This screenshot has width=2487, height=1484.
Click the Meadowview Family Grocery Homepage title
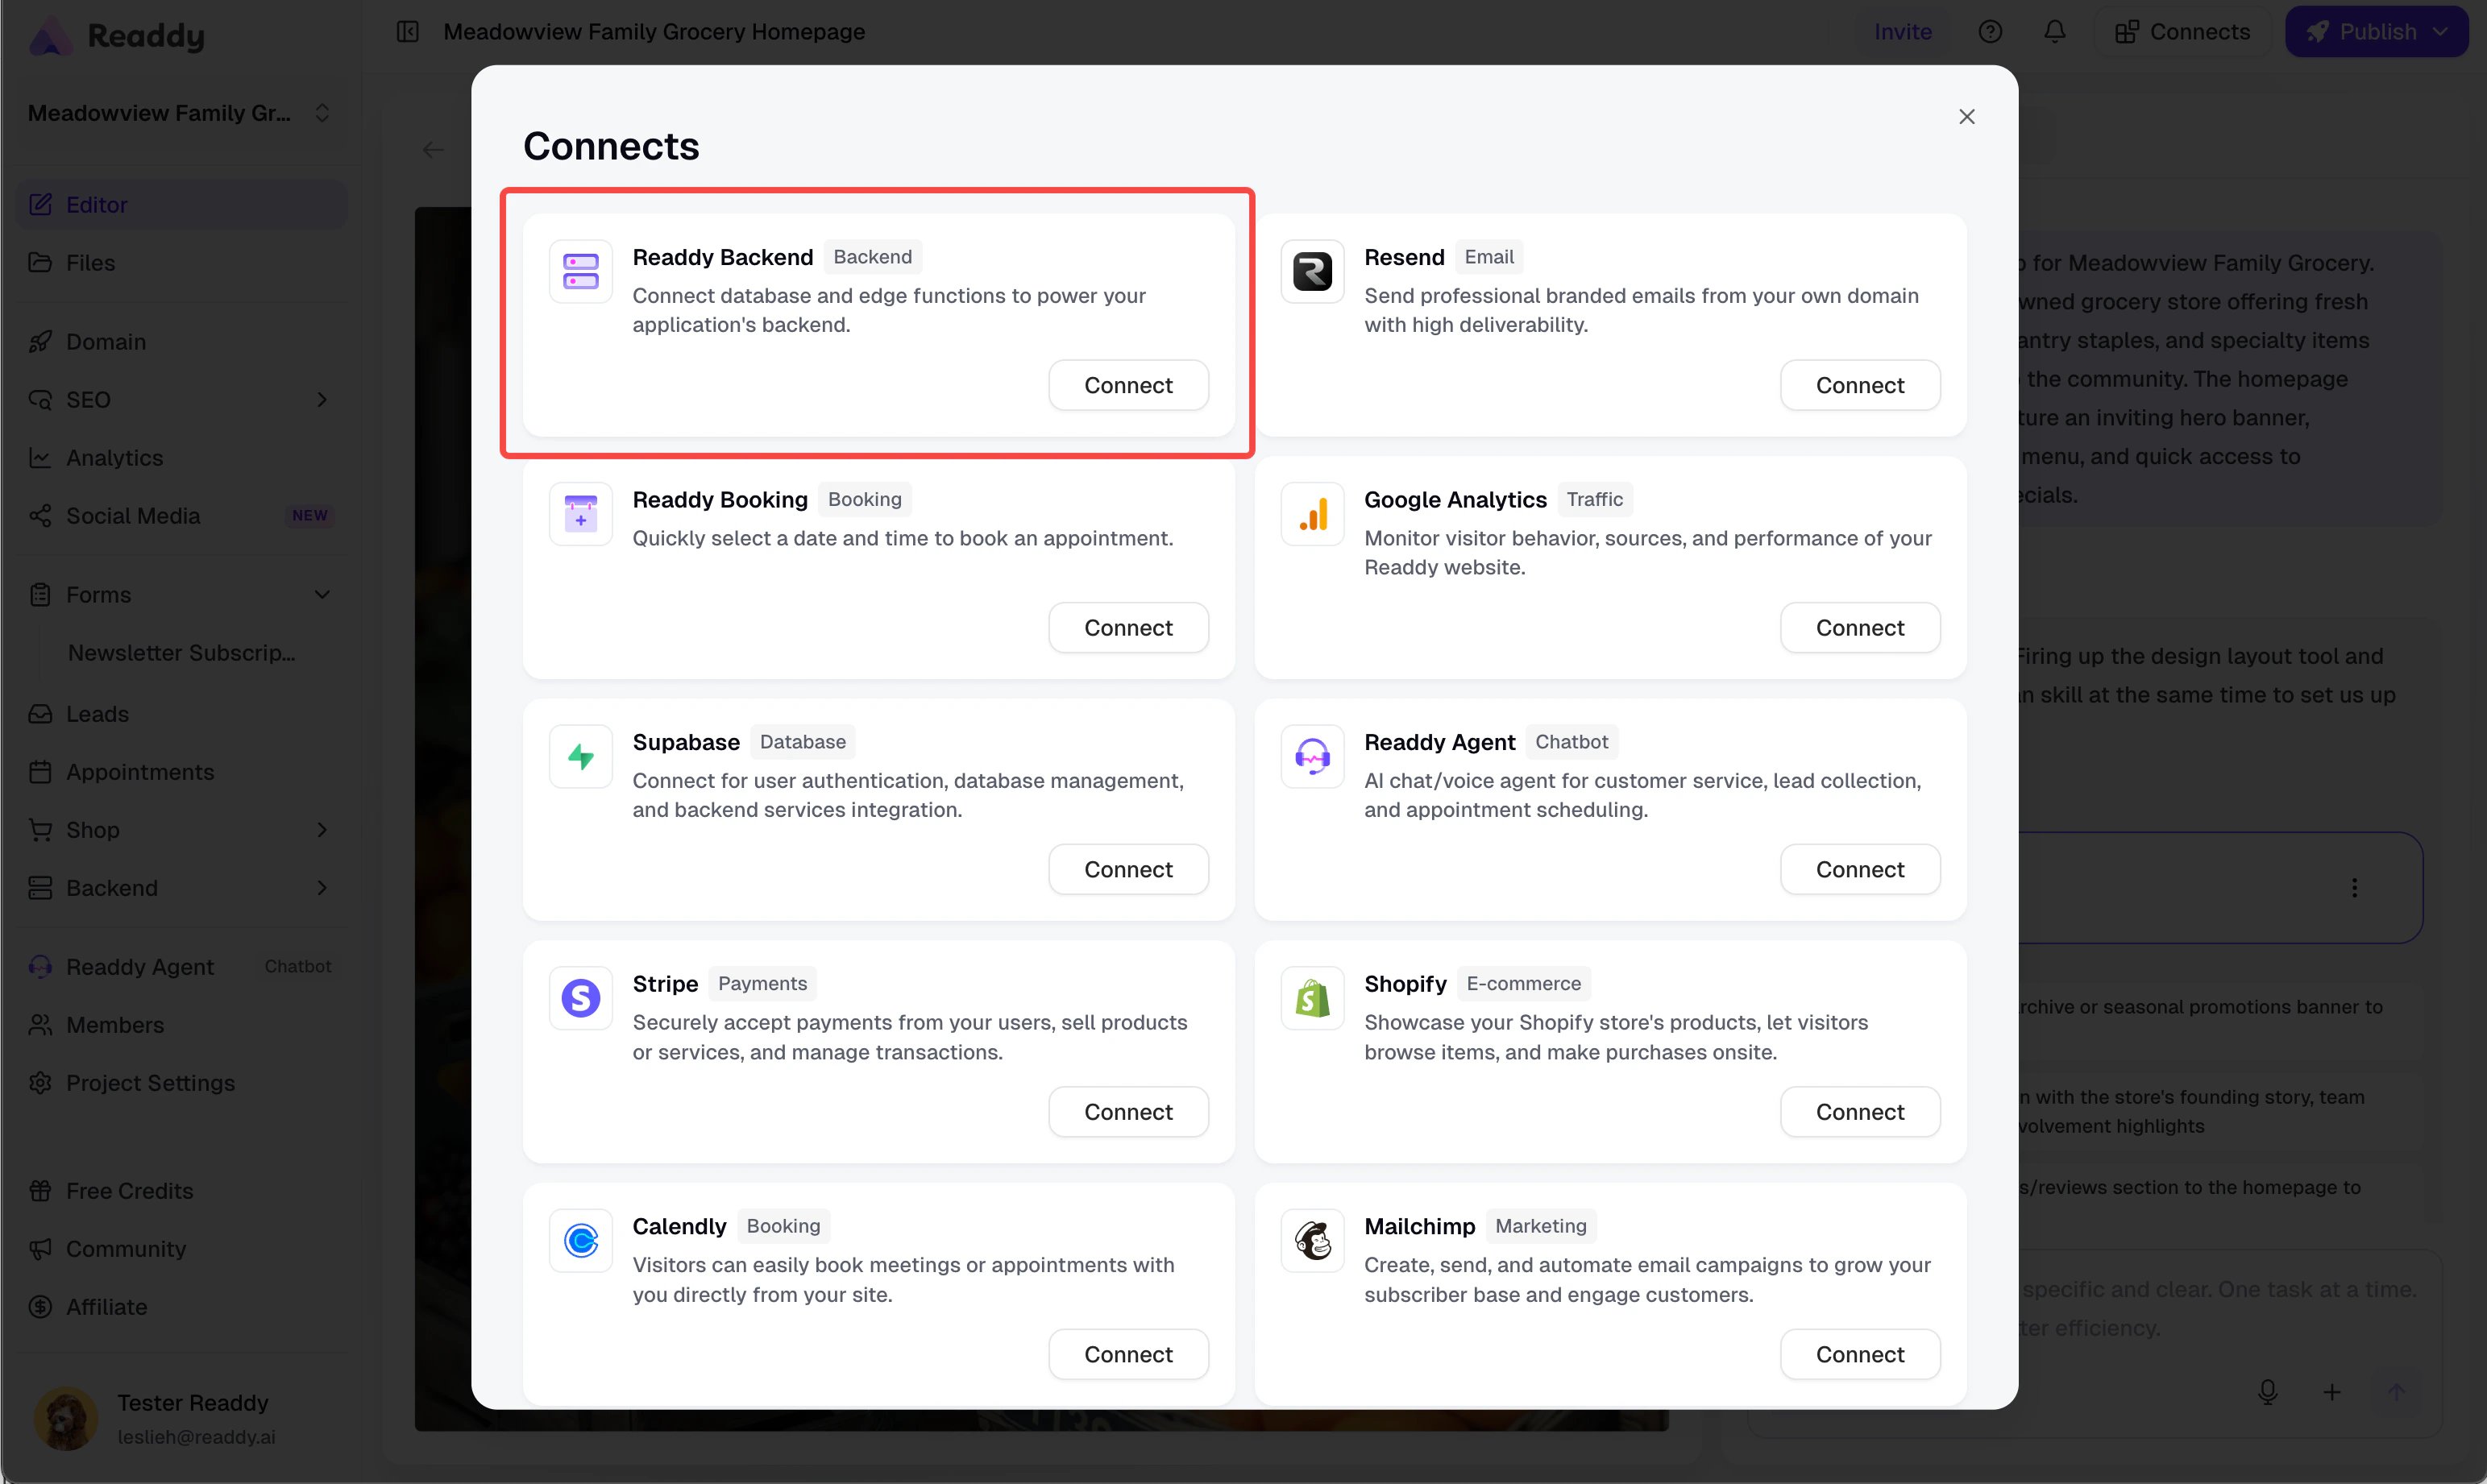[x=654, y=32]
